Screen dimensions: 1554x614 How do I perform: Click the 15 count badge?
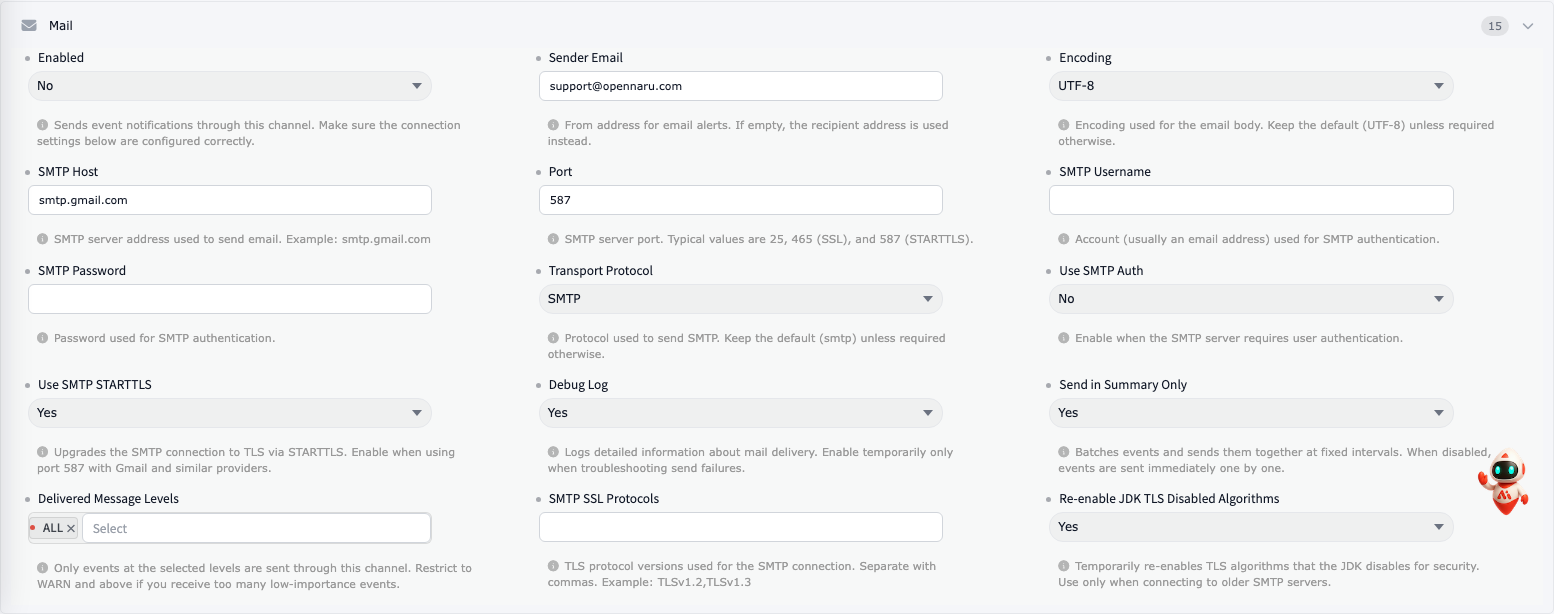coord(1495,26)
